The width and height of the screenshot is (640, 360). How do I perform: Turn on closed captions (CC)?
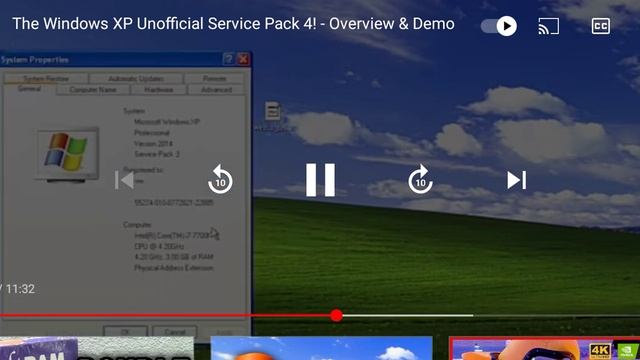(601, 26)
